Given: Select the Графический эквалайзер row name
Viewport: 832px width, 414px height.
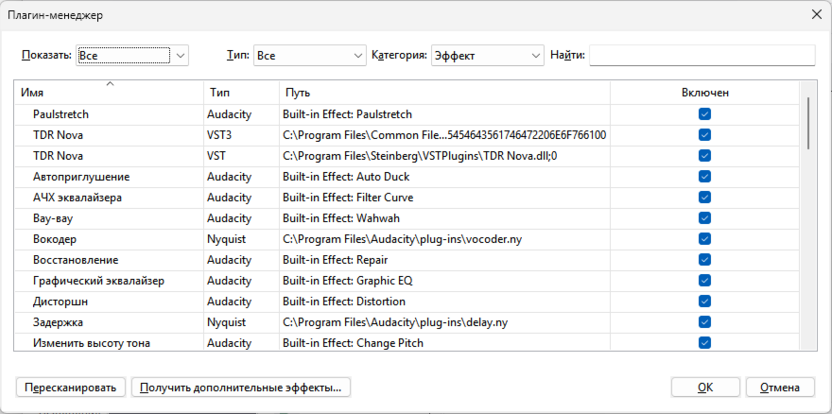Looking at the screenshot, I should [99, 280].
